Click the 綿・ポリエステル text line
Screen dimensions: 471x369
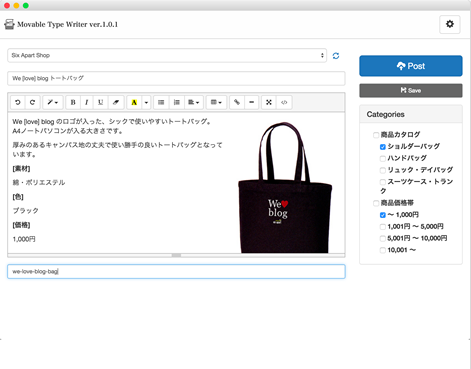coord(39,183)
